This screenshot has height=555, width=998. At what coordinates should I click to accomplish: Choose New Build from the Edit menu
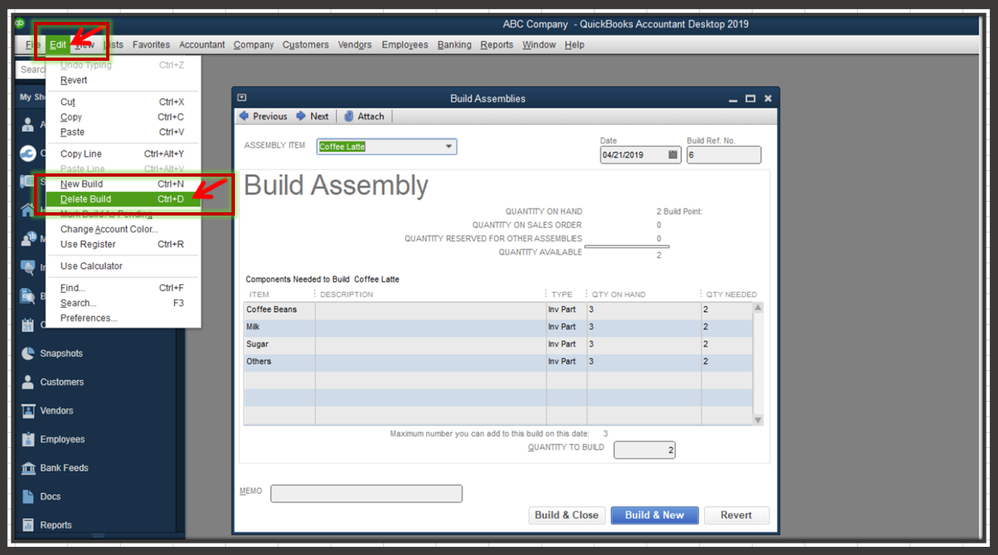122,184
